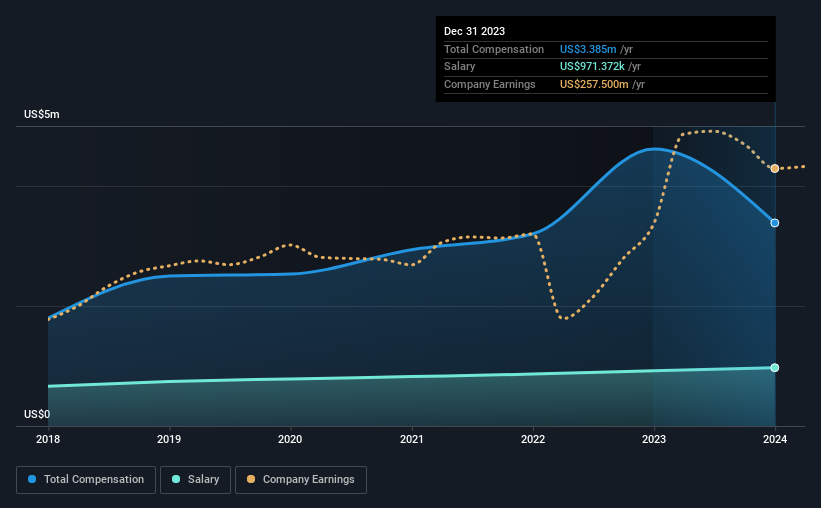The width and height of the screenshot is (821, 508).
Task: Click the Total Compensation row label in tooltip
Action: 494,49
